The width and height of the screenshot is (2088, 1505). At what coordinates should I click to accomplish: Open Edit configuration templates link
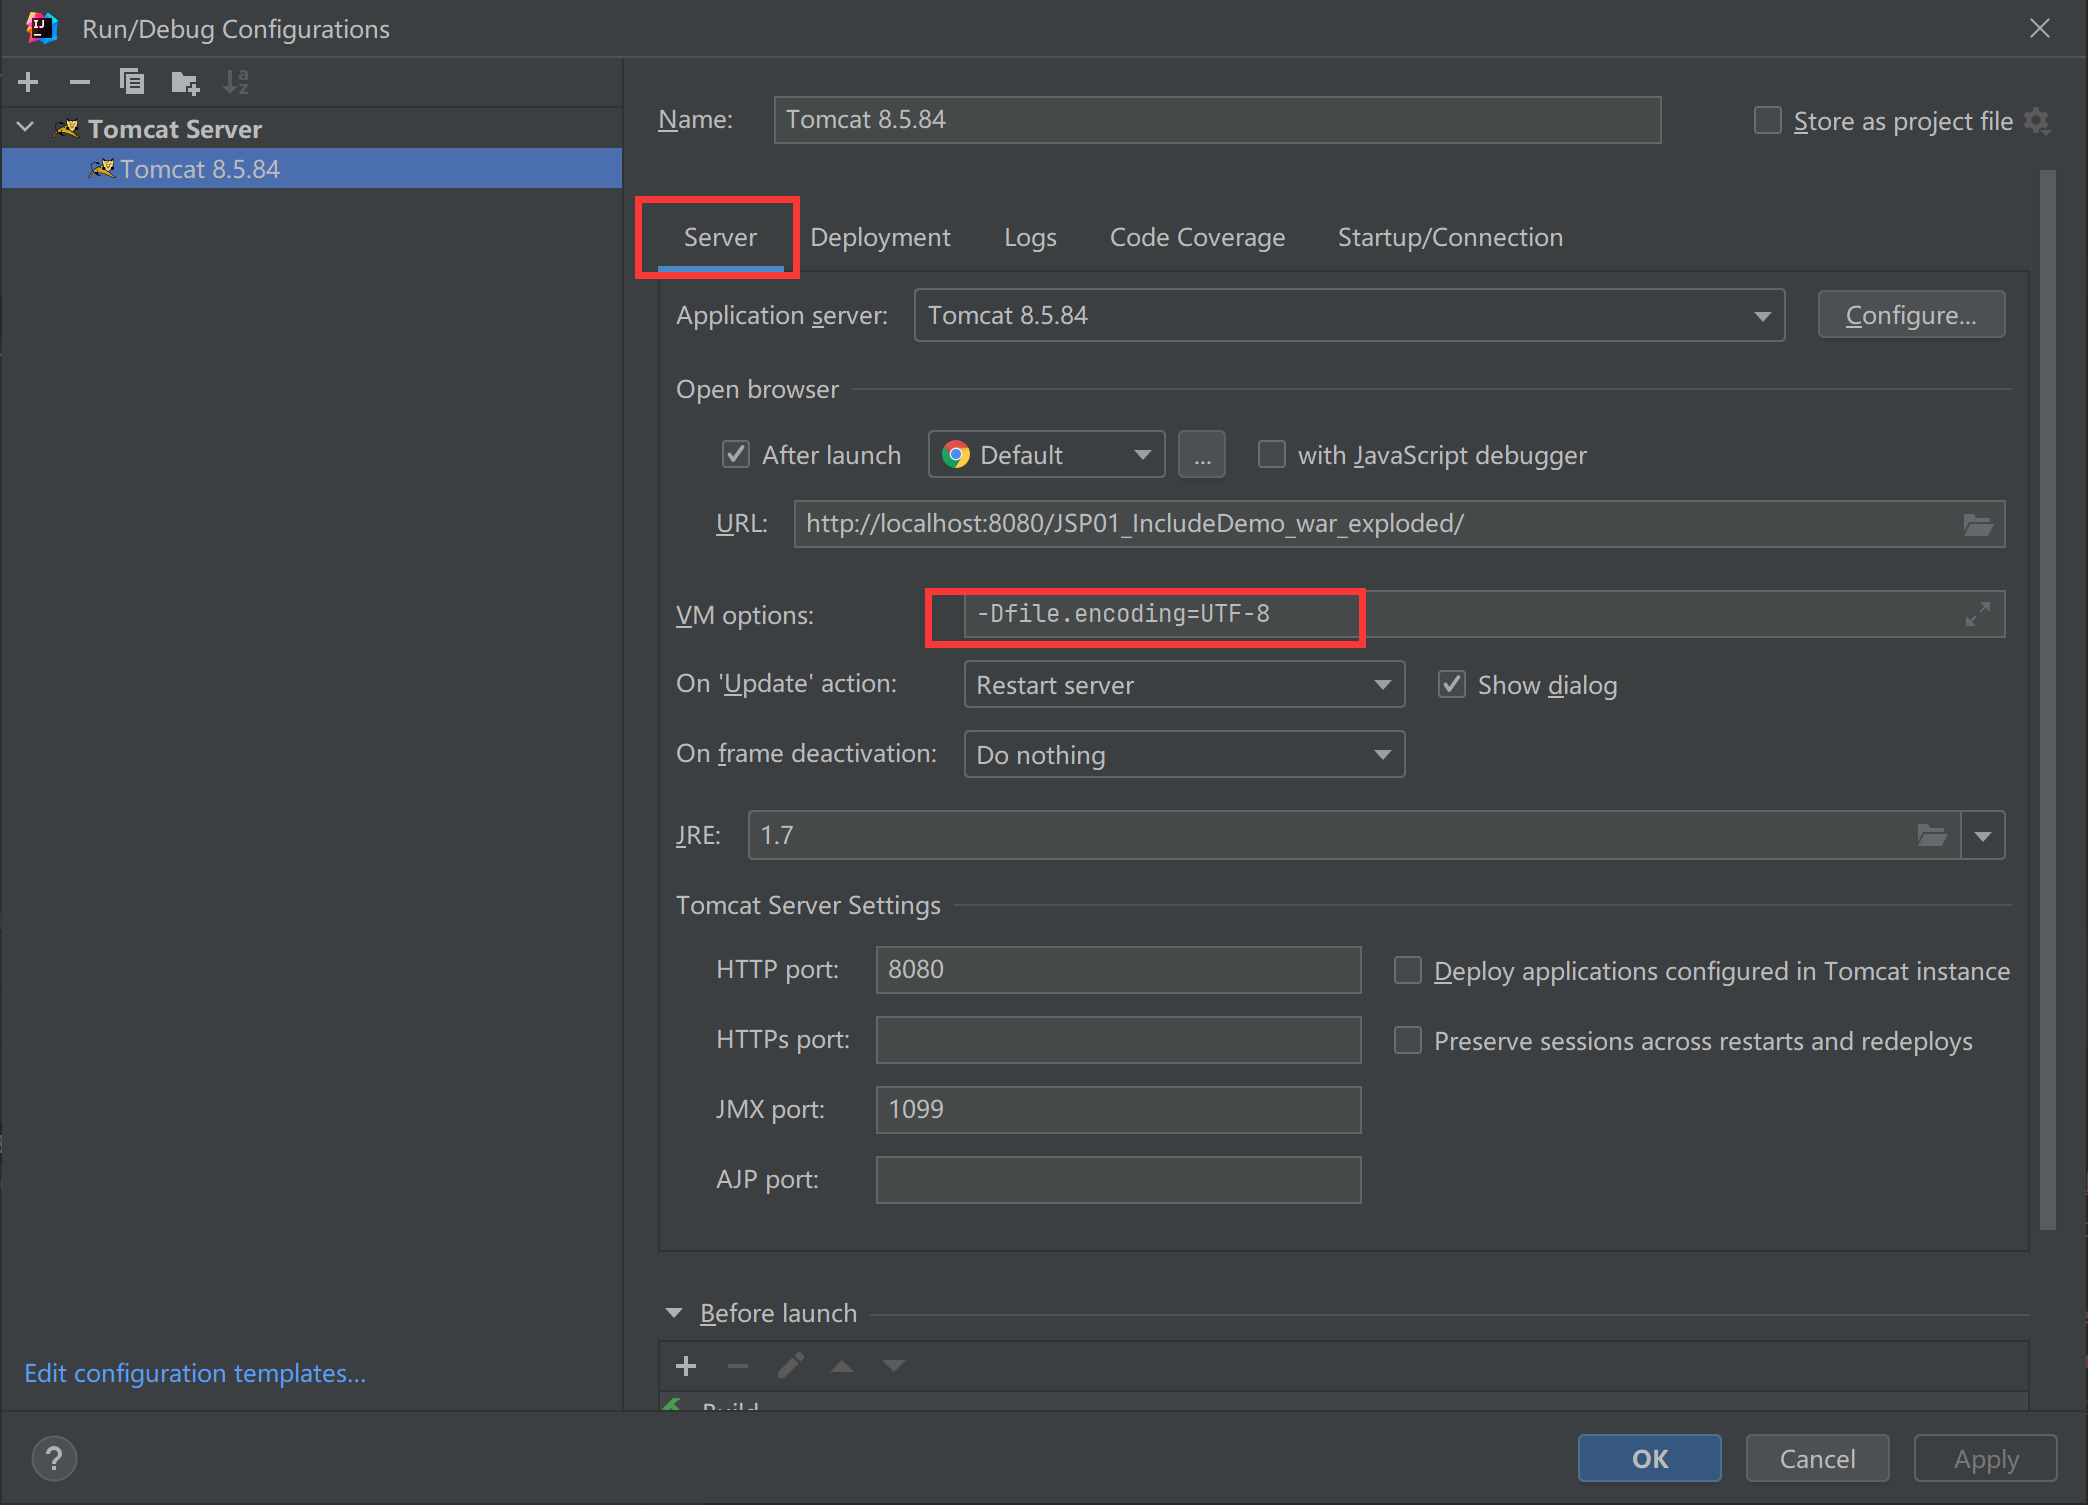click(195, 1373)
